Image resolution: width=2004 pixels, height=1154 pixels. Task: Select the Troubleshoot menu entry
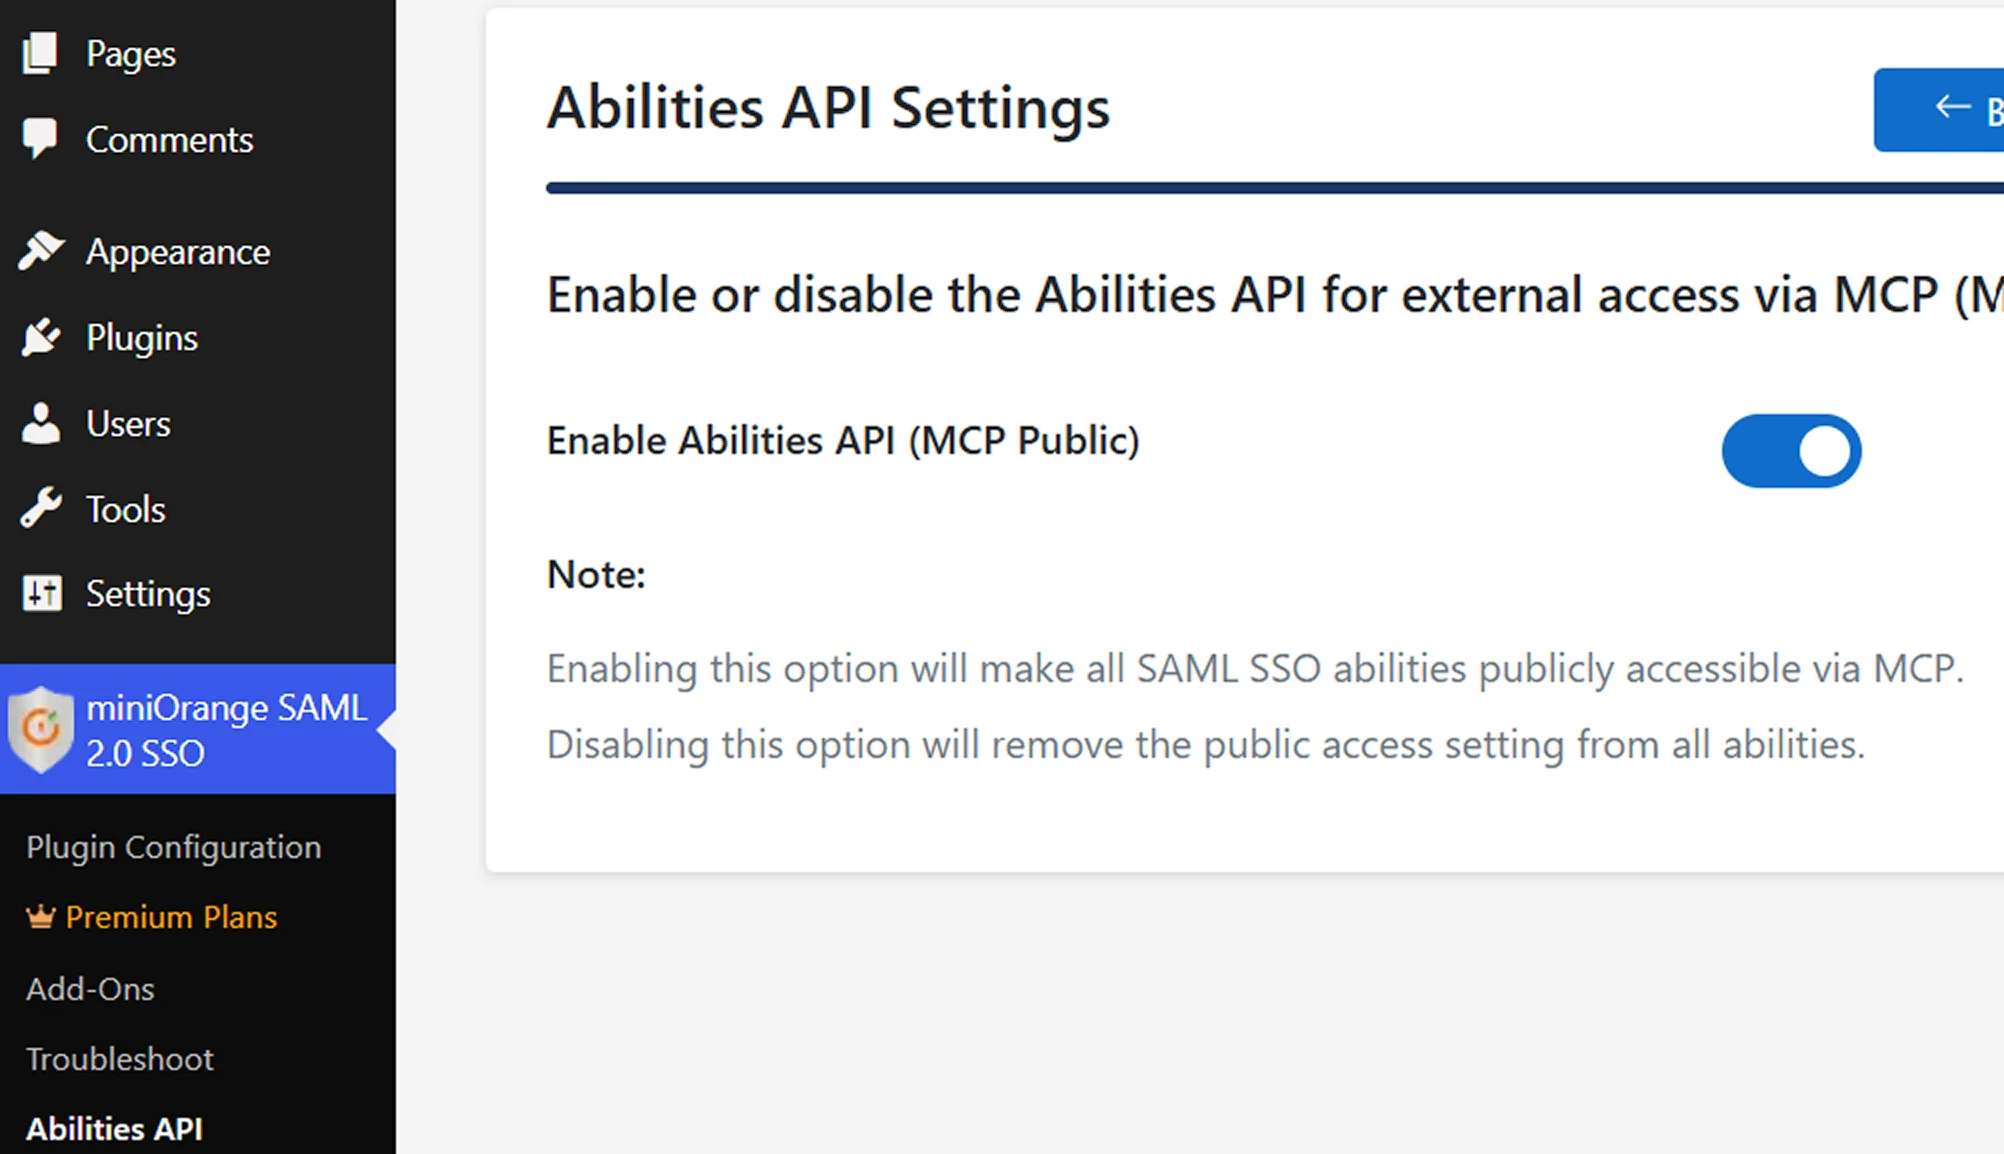(x=120, y=1058)
